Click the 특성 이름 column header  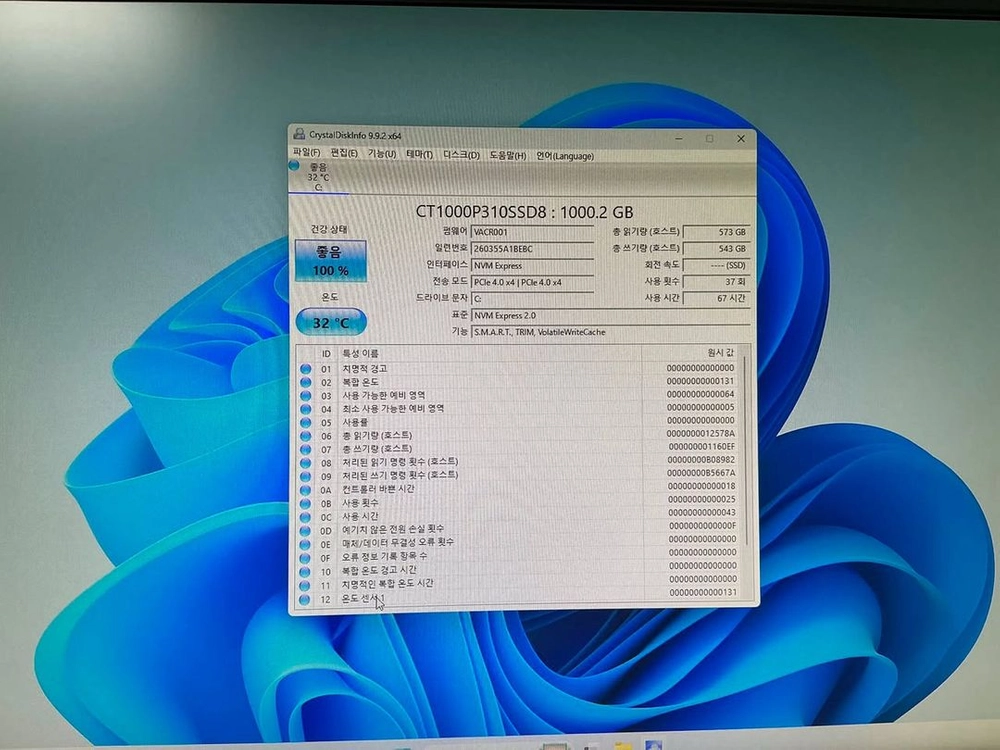(x=360, y=353)
